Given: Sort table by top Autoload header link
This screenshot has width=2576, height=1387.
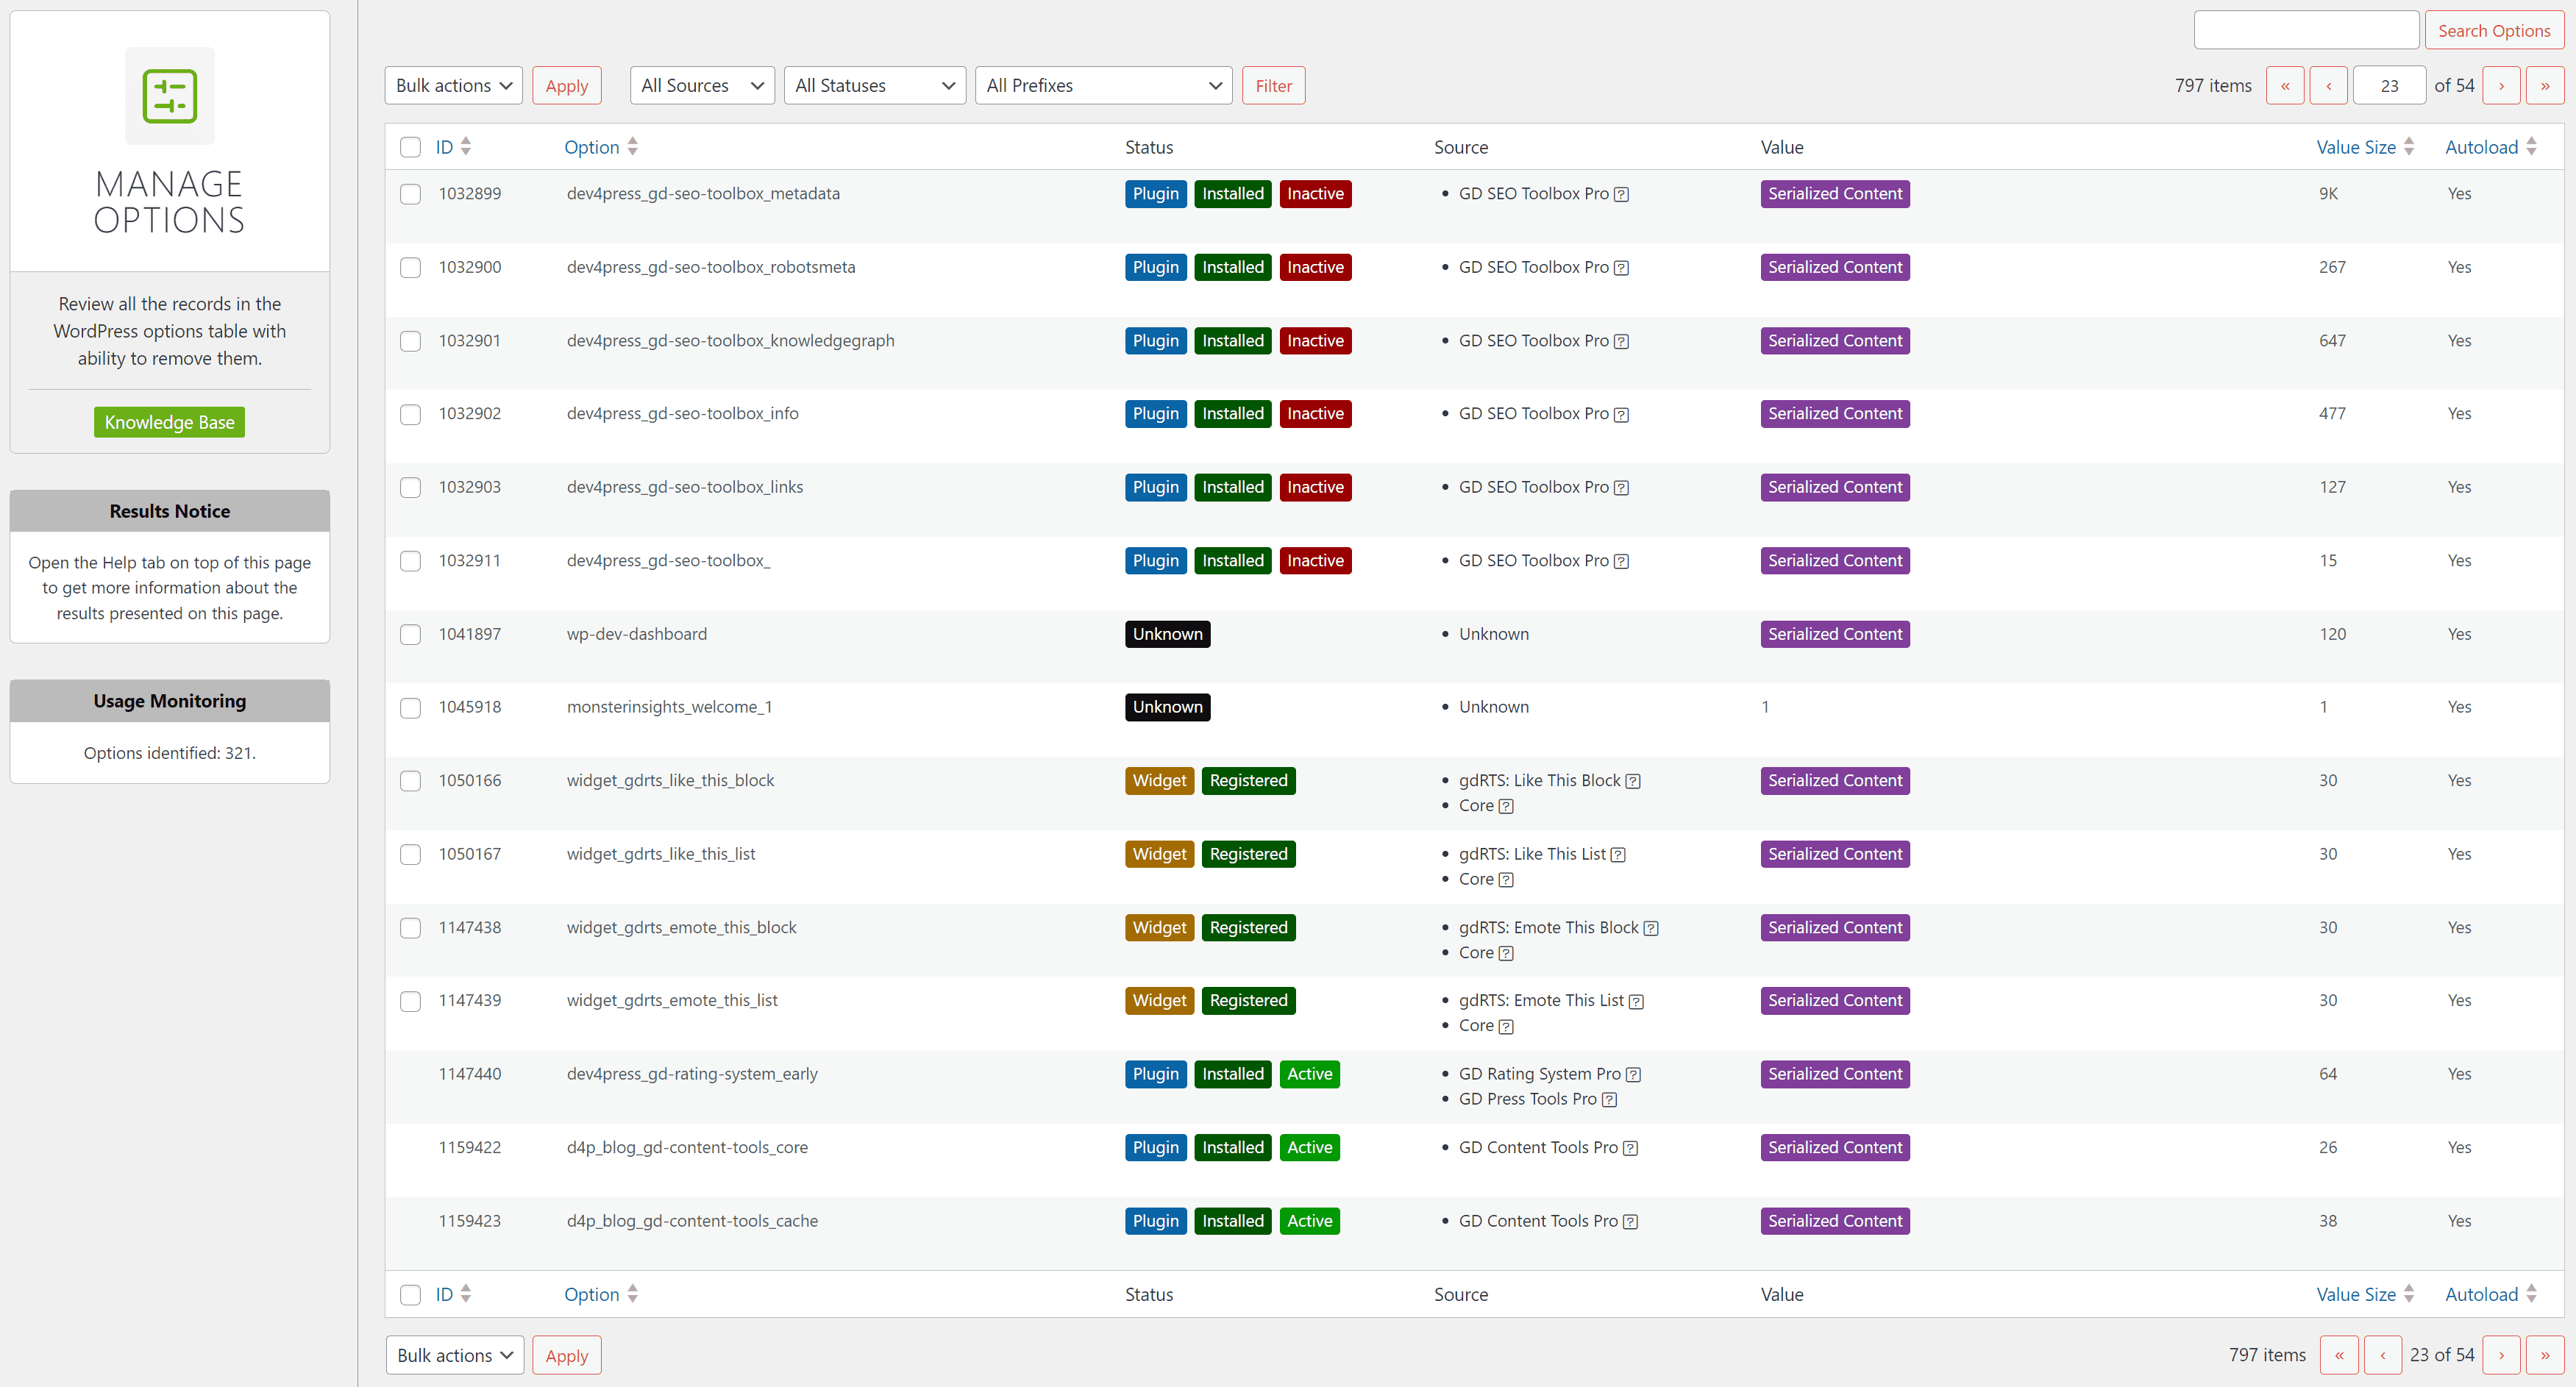Looking at the screenshot, I should point(2481,147).
